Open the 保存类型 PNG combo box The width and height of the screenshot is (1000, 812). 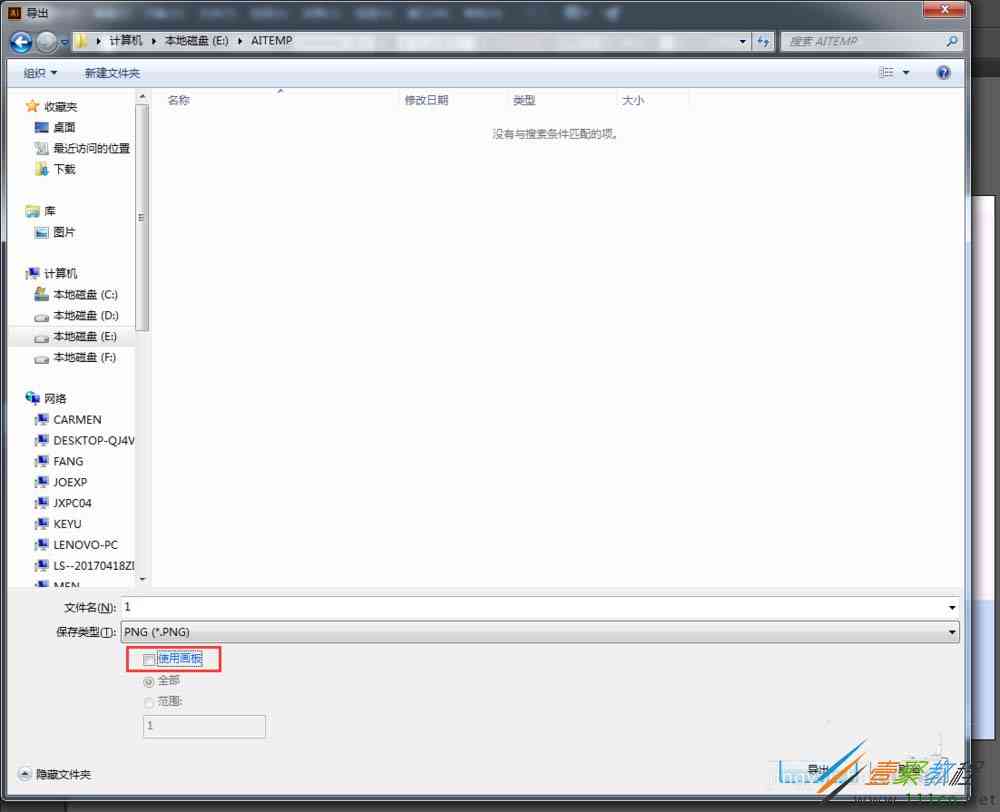click(x=540, y=632)
